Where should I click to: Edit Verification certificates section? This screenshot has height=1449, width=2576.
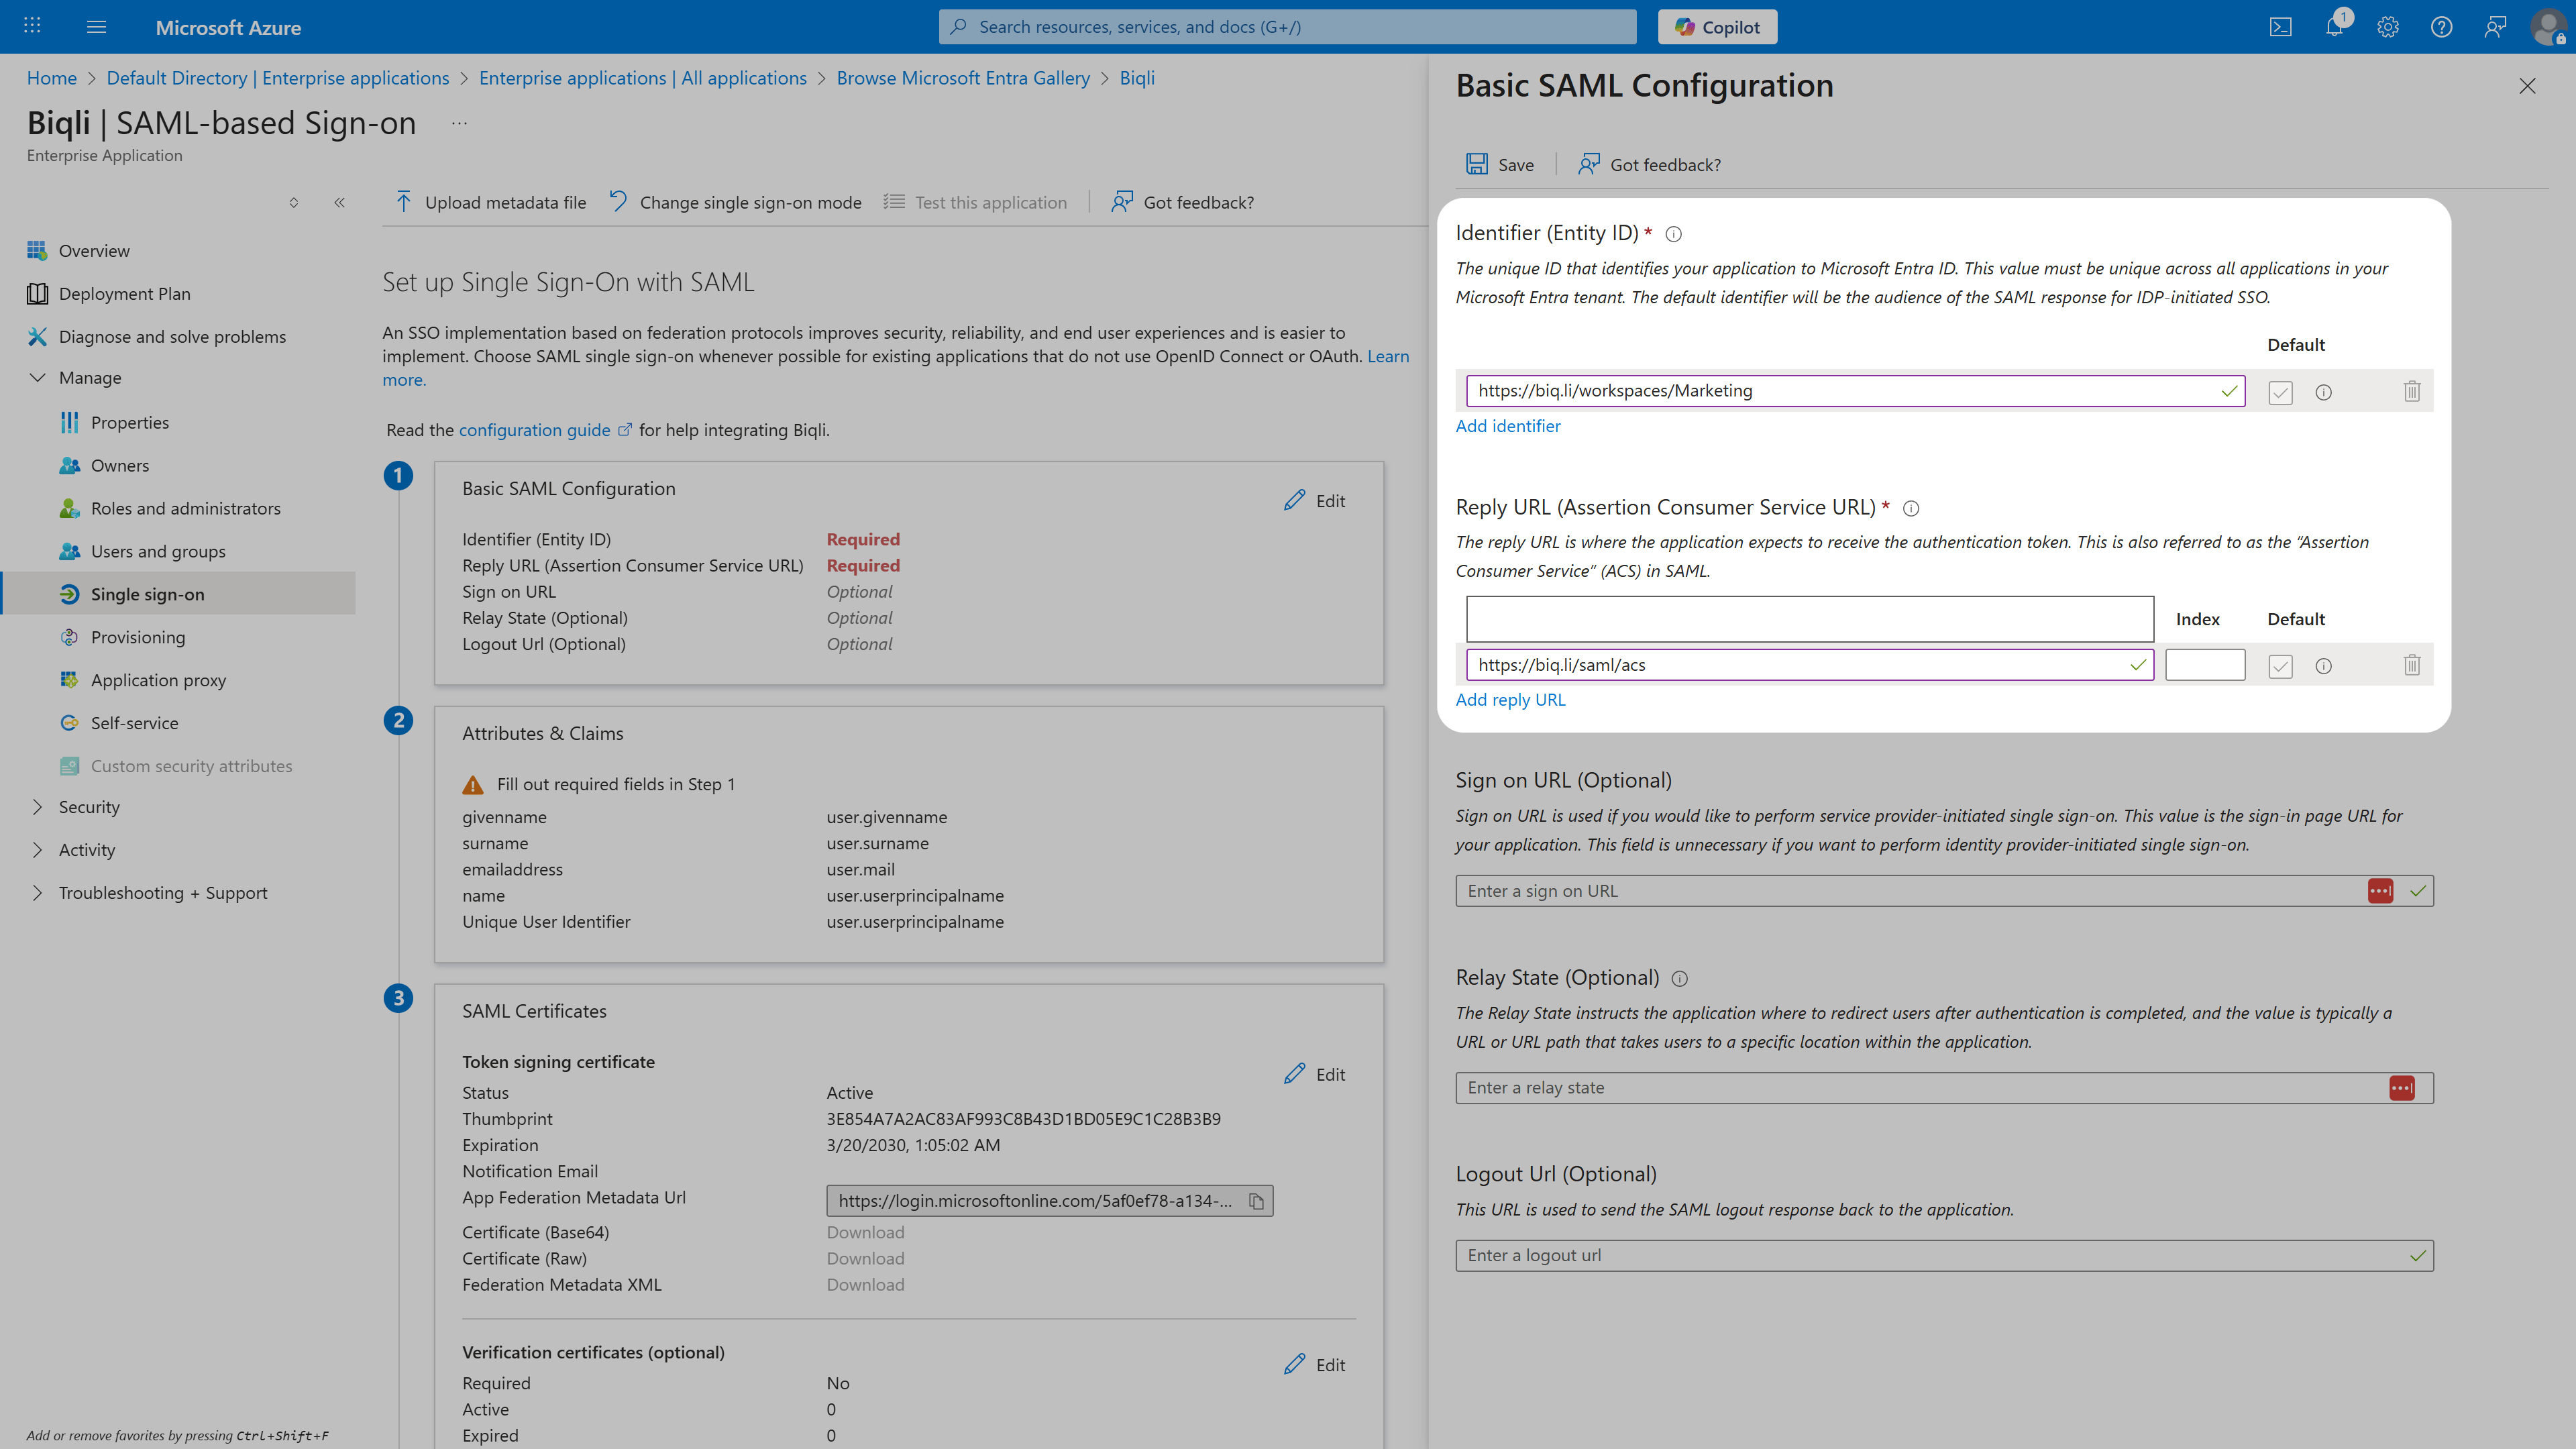click(1314, 1365)
